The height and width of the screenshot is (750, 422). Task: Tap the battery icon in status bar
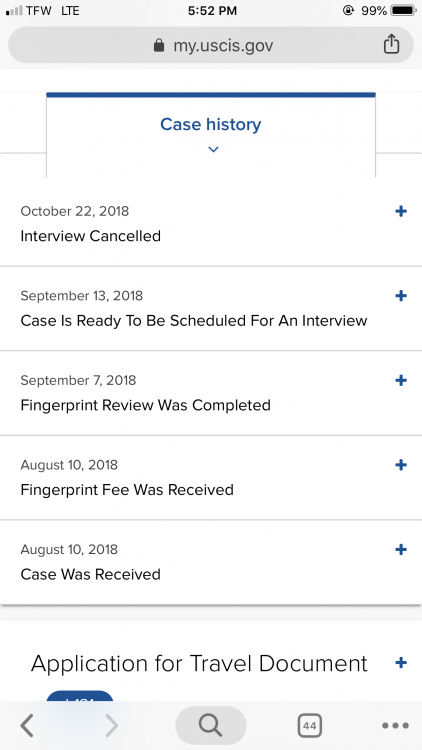[x=403, y=11]
